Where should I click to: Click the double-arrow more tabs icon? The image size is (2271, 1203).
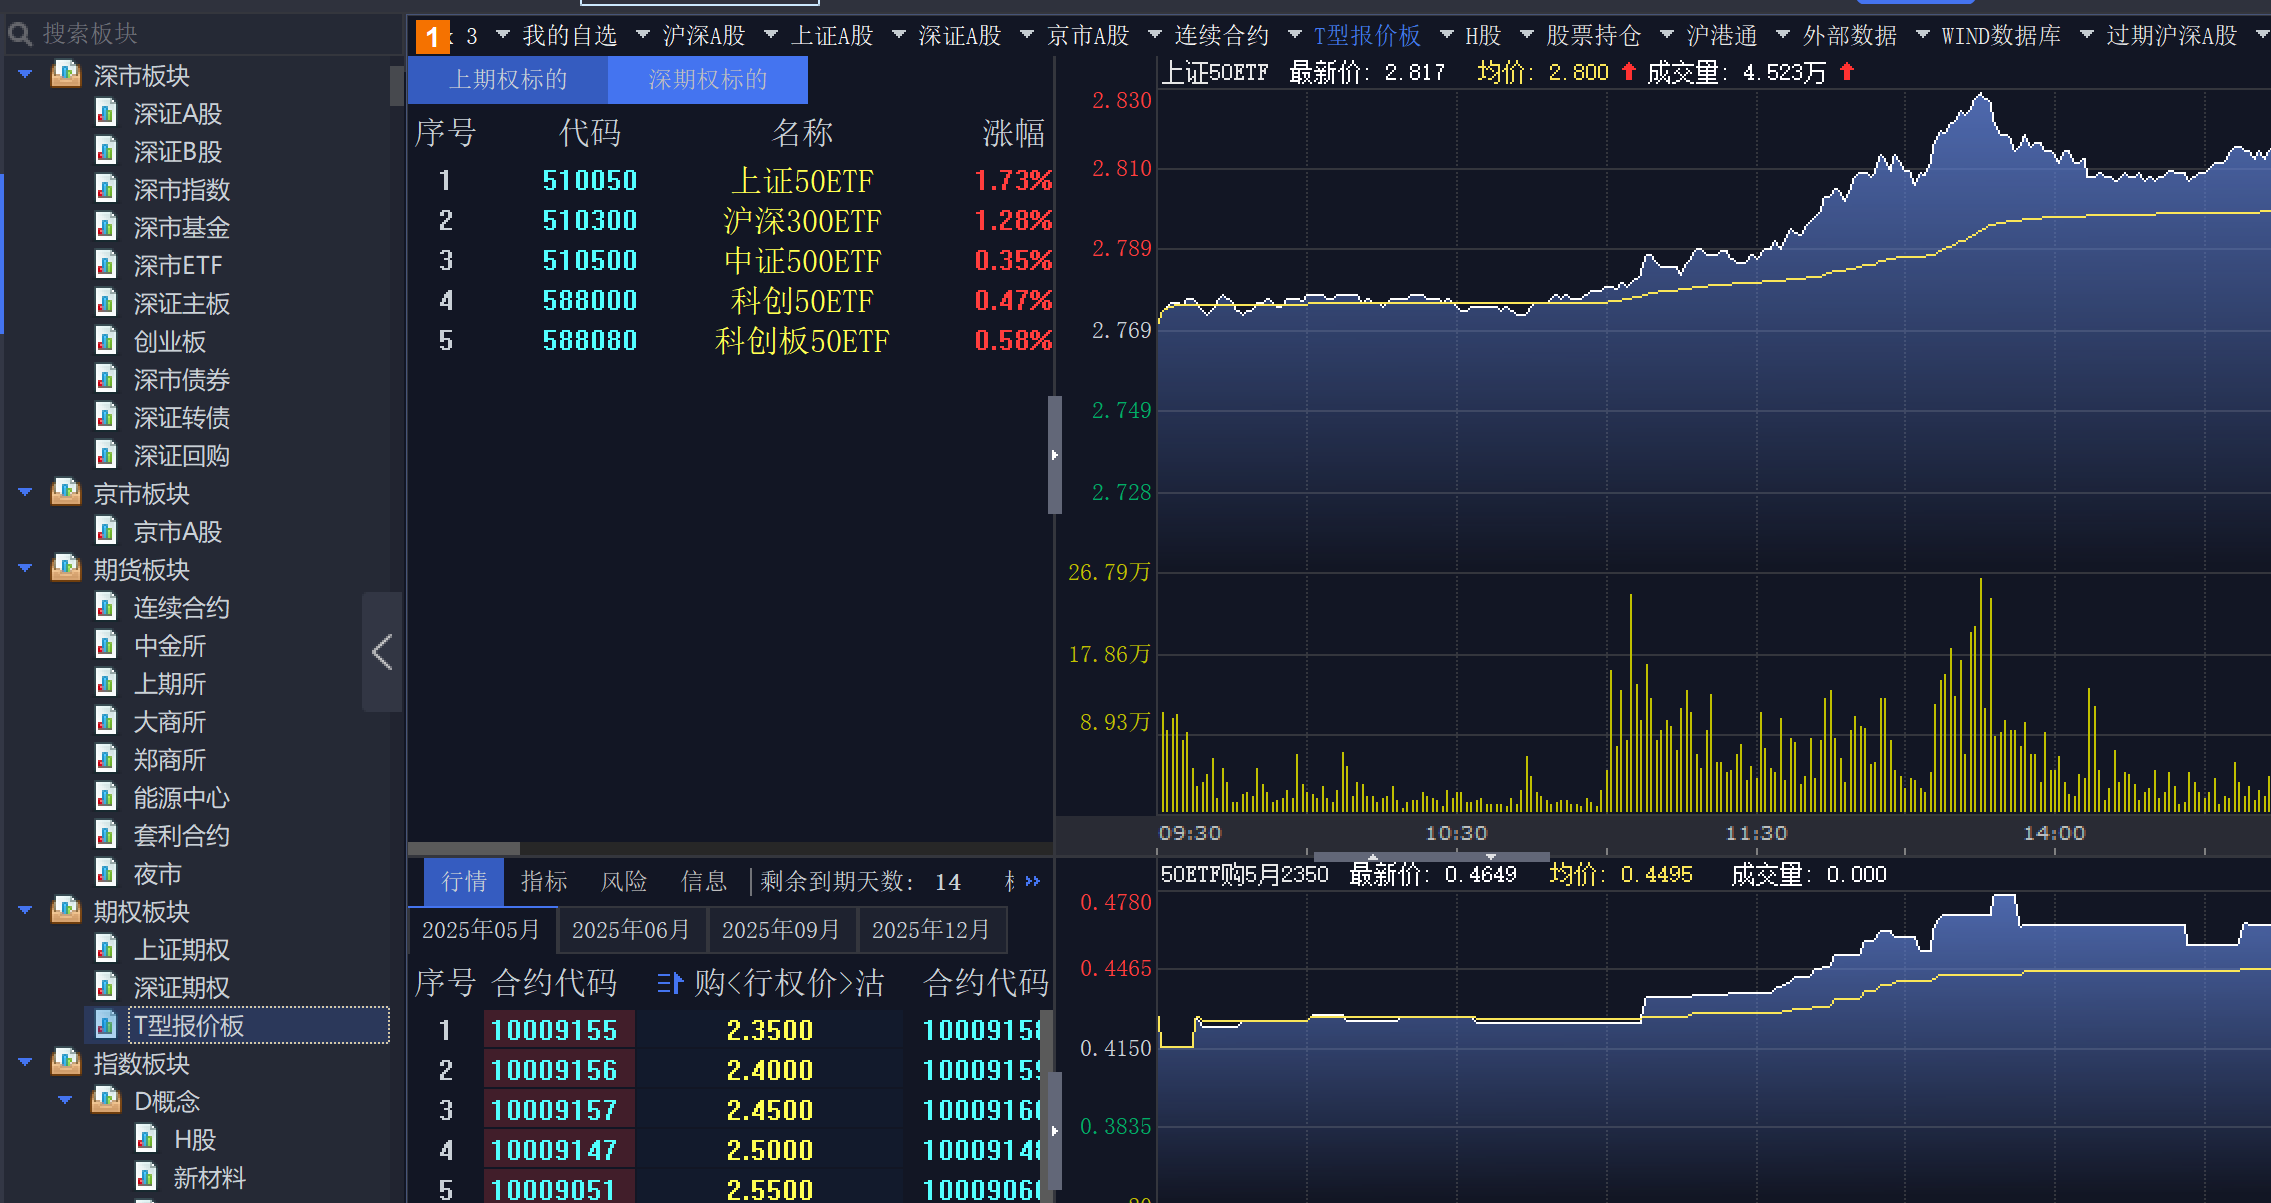(x=1033, y=881)
